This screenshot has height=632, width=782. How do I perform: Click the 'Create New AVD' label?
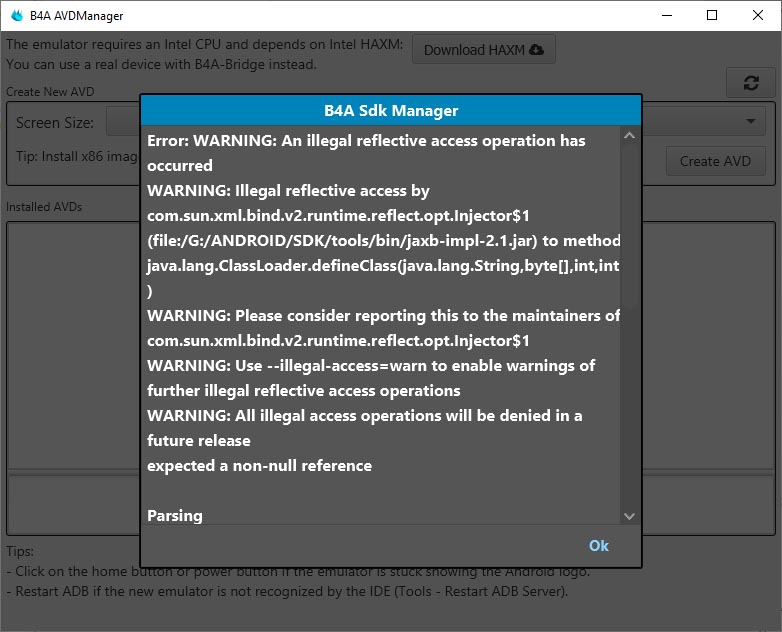50,92
